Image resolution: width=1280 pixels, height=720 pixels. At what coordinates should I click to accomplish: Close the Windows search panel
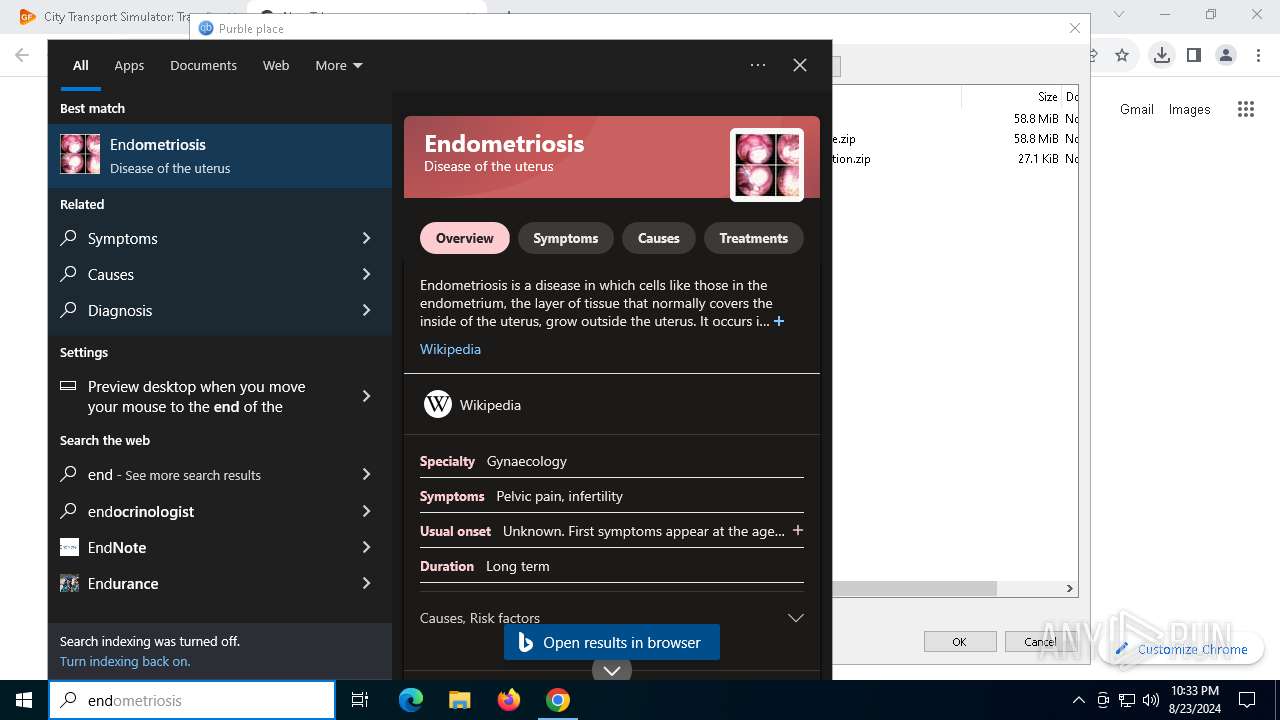point(800,65)
